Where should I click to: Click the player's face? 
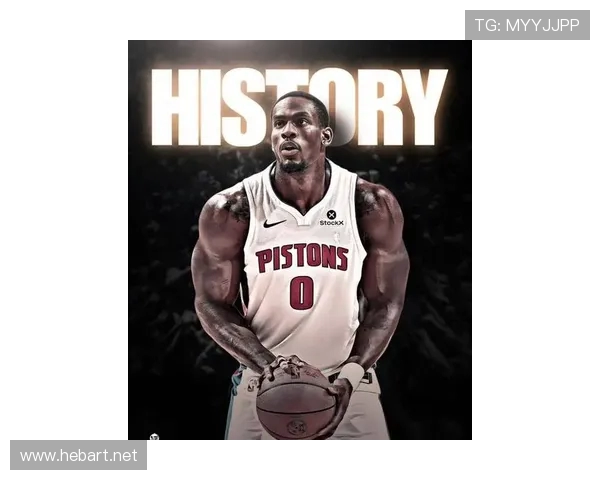click(x=297, y=135)
